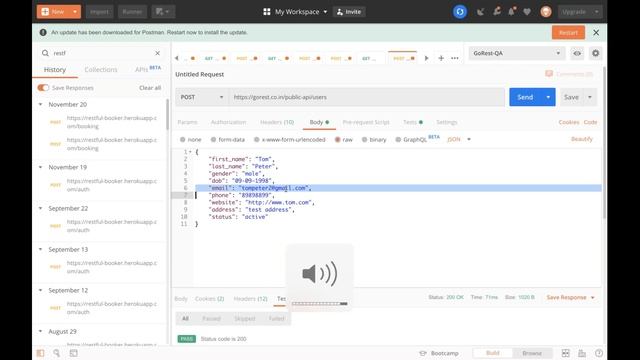
Task: Open the user avatar menu
Action: click(546, 12)
